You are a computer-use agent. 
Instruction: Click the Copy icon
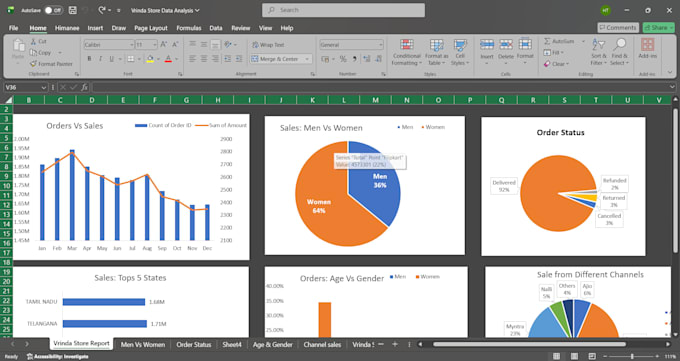coord(33,53)
